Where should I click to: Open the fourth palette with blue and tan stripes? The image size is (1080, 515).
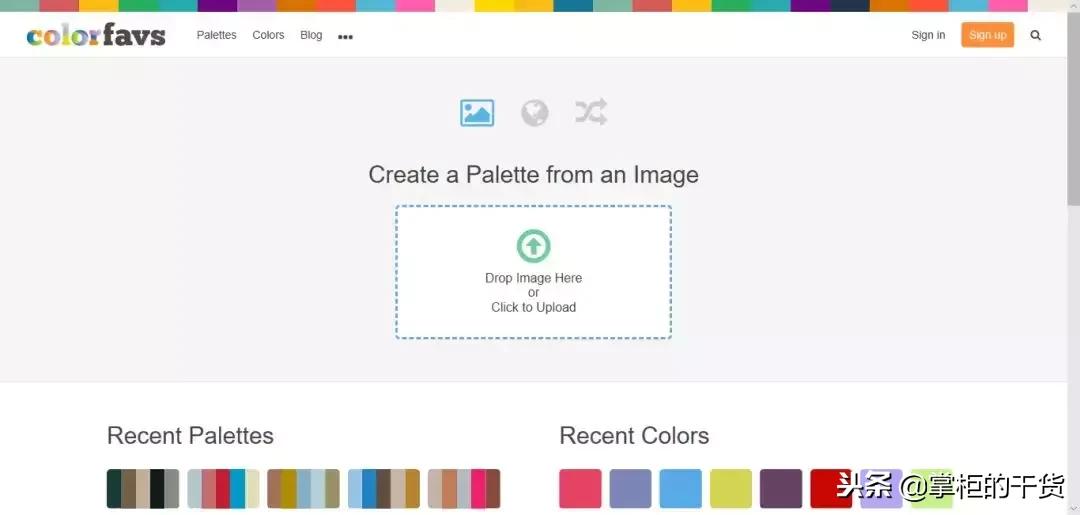point(384,489)
